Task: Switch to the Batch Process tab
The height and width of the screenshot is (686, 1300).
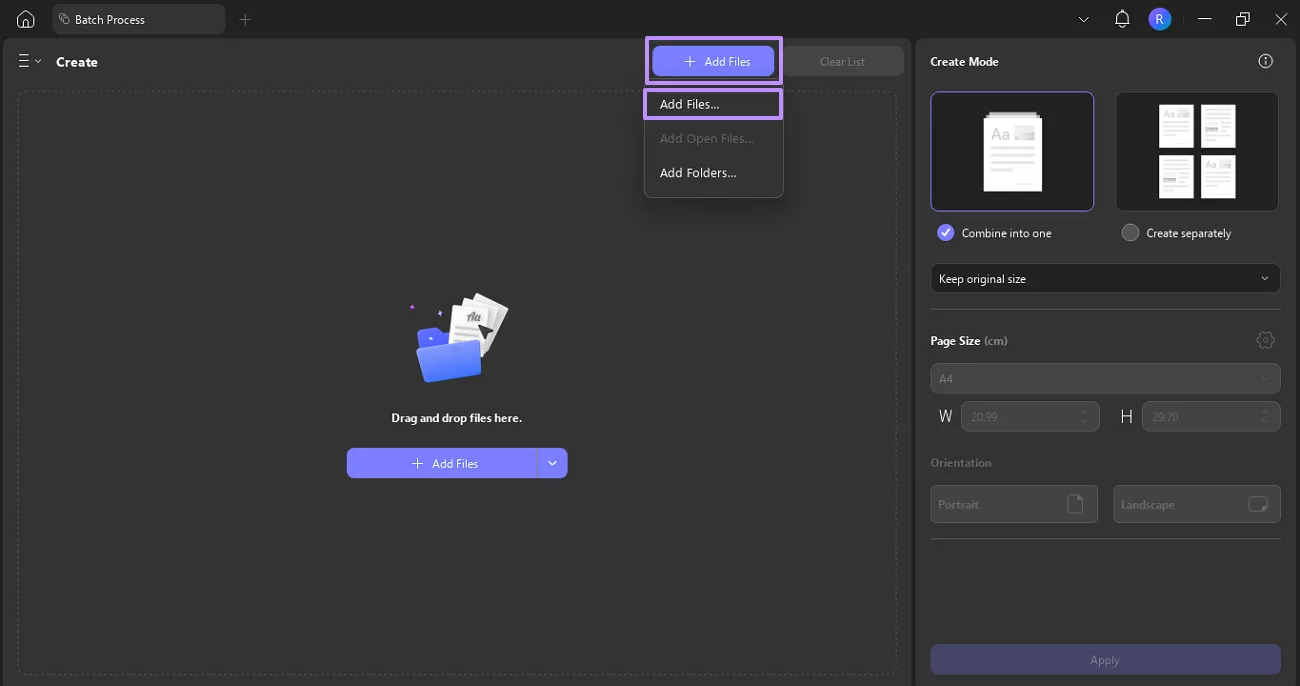Action: pyautogui.click(x=138, y=19)
